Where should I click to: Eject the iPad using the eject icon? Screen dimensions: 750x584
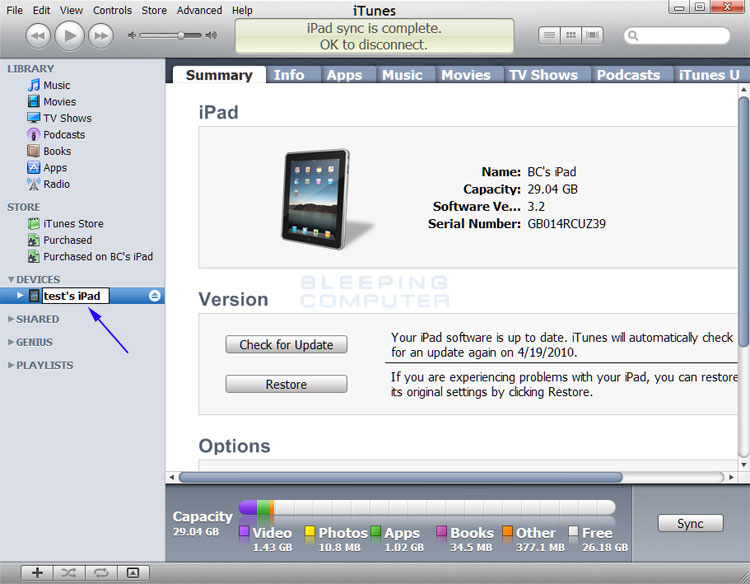click(x=154, y=296)
